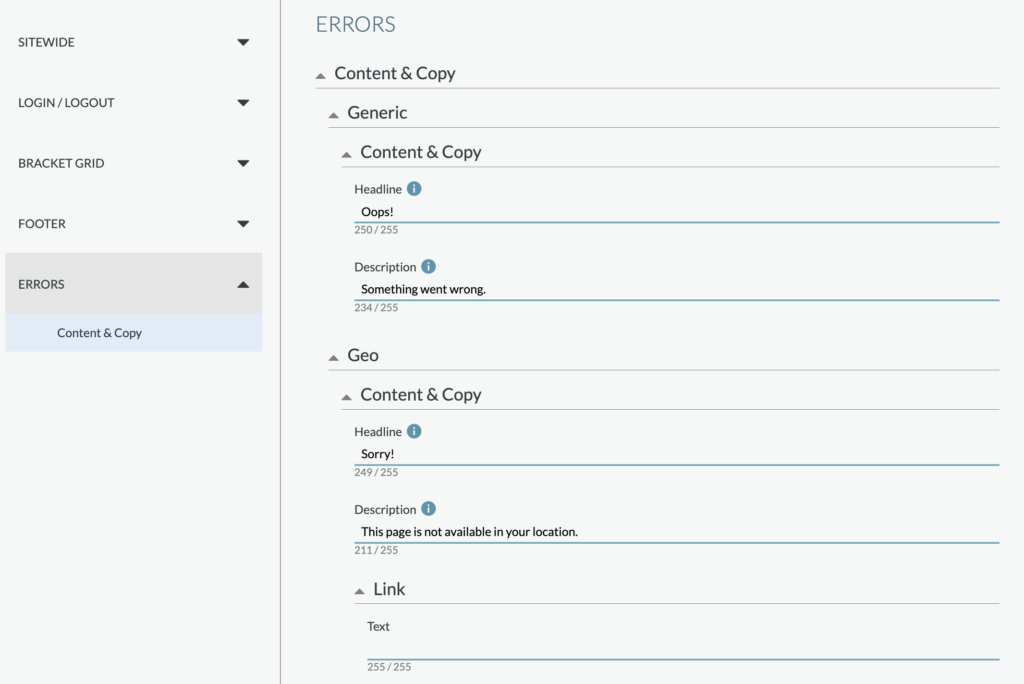Click the Something went wrong description field
1024x684 pixels.
pyautogui.click(x=676, y=290)
